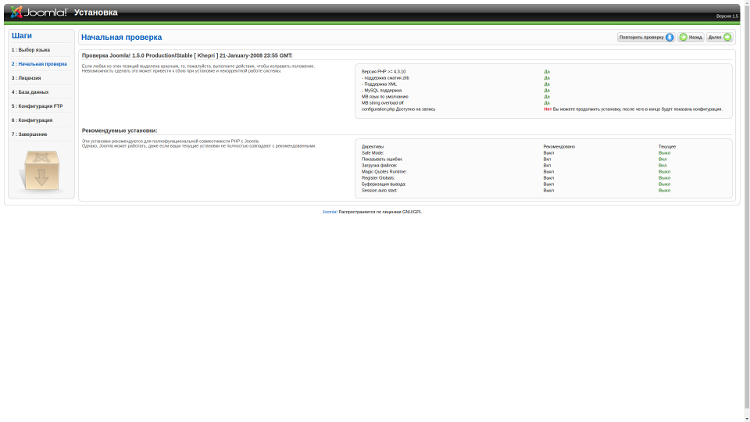Click the installation box image in sidebar
Screen dimensions: 750x422
pyautogui.click(x=41, y=170)
